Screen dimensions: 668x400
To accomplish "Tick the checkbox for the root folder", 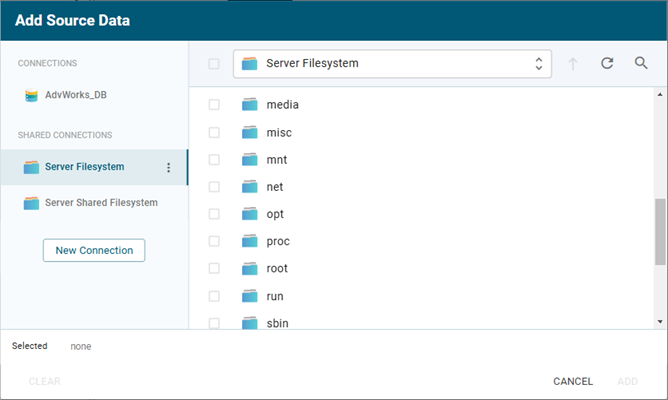I will pyautogui.click(x=213, y=269).
